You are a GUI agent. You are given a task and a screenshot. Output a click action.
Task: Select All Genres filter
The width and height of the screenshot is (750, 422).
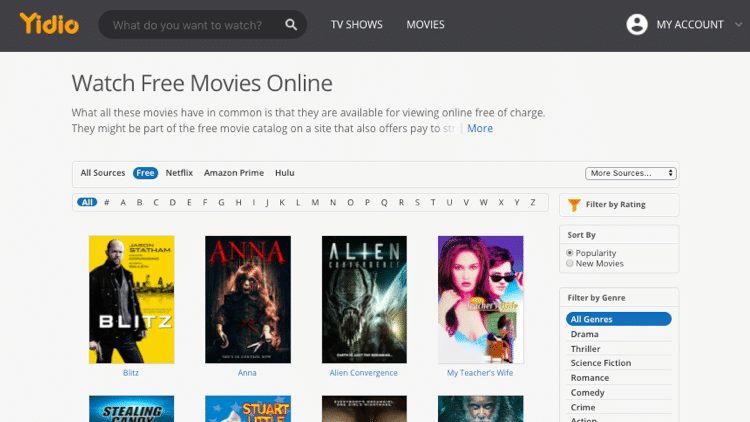pos(618,319)
